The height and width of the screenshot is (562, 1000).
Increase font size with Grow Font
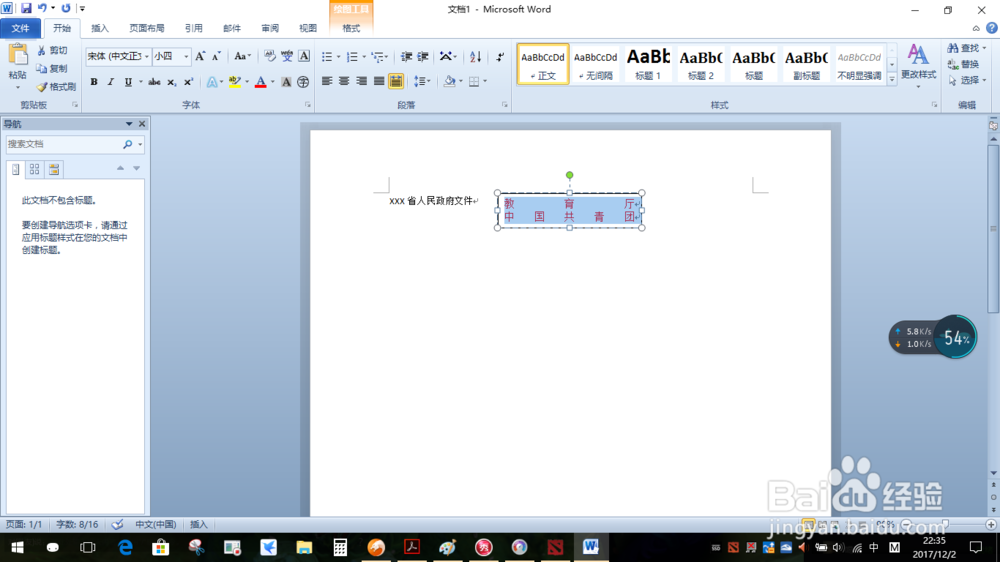(200, 56)
